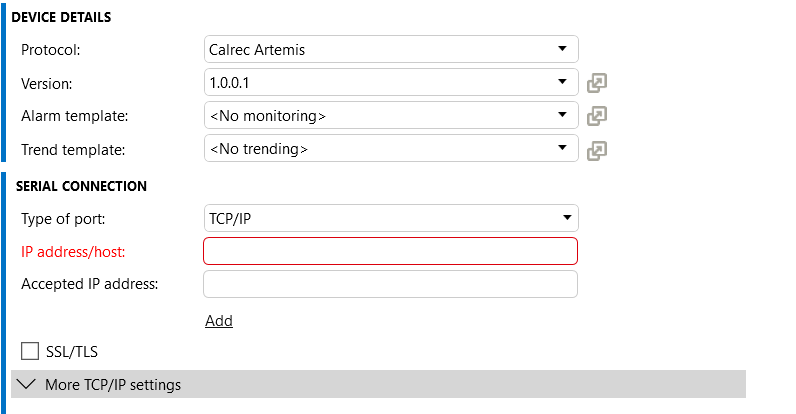Click chevron icon next to More TCP/IP settings
The image size is (796, 414).
point(26,384)
